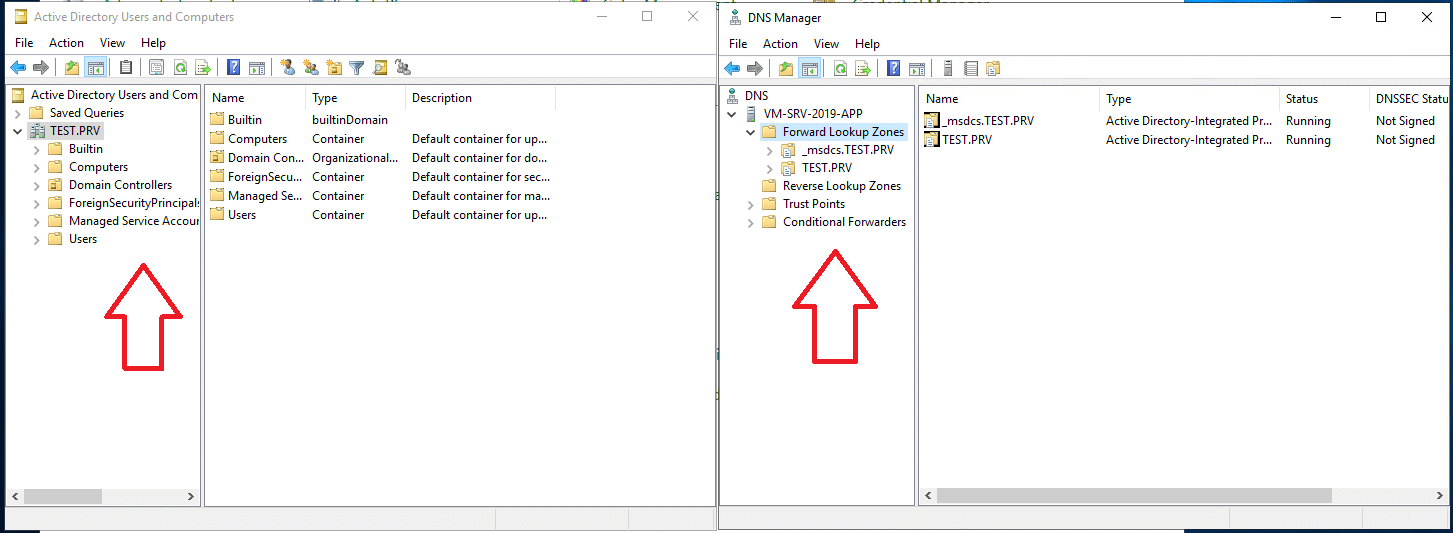The width and height of the screenshot is (1453, 533).
Task: Open File menu in Active Directory window
Action: [24, 43]
